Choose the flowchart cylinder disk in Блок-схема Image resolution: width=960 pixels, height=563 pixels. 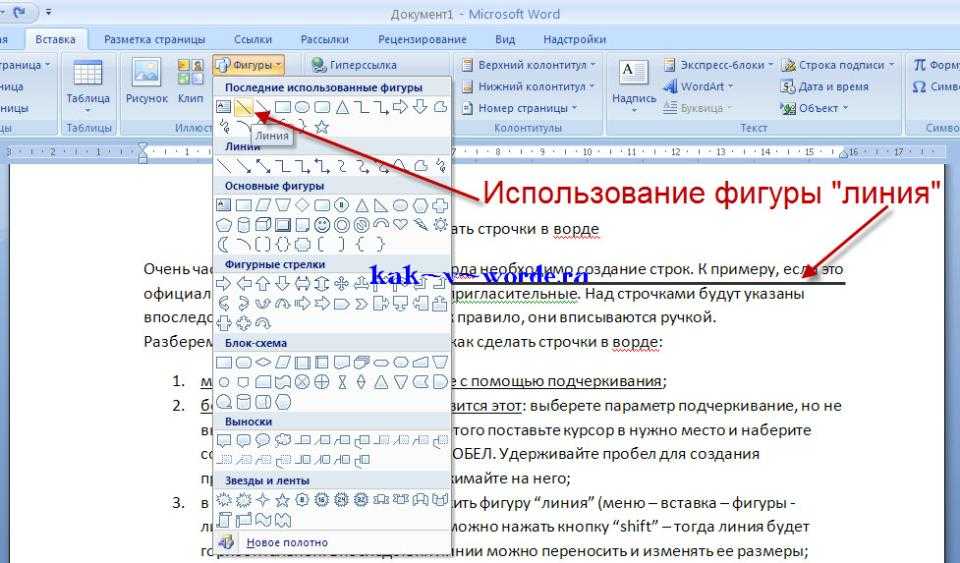point(244,402)
